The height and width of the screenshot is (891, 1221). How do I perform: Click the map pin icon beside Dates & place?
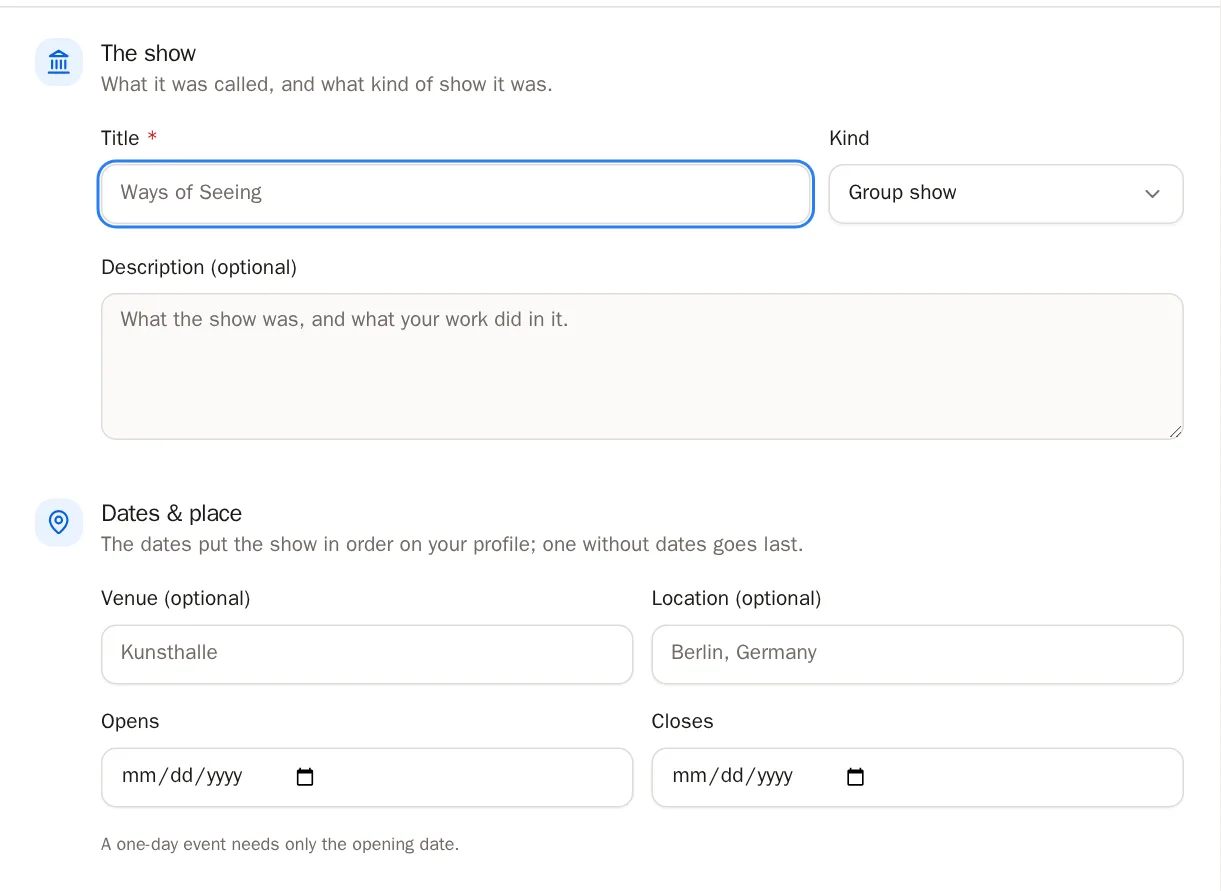[x=59, y=522]
